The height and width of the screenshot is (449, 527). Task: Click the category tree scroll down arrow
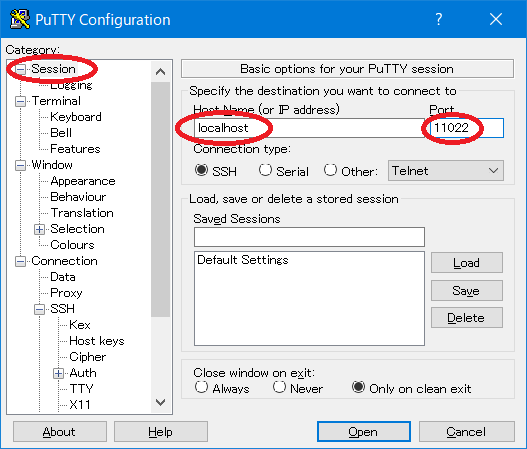coord(161,402)
